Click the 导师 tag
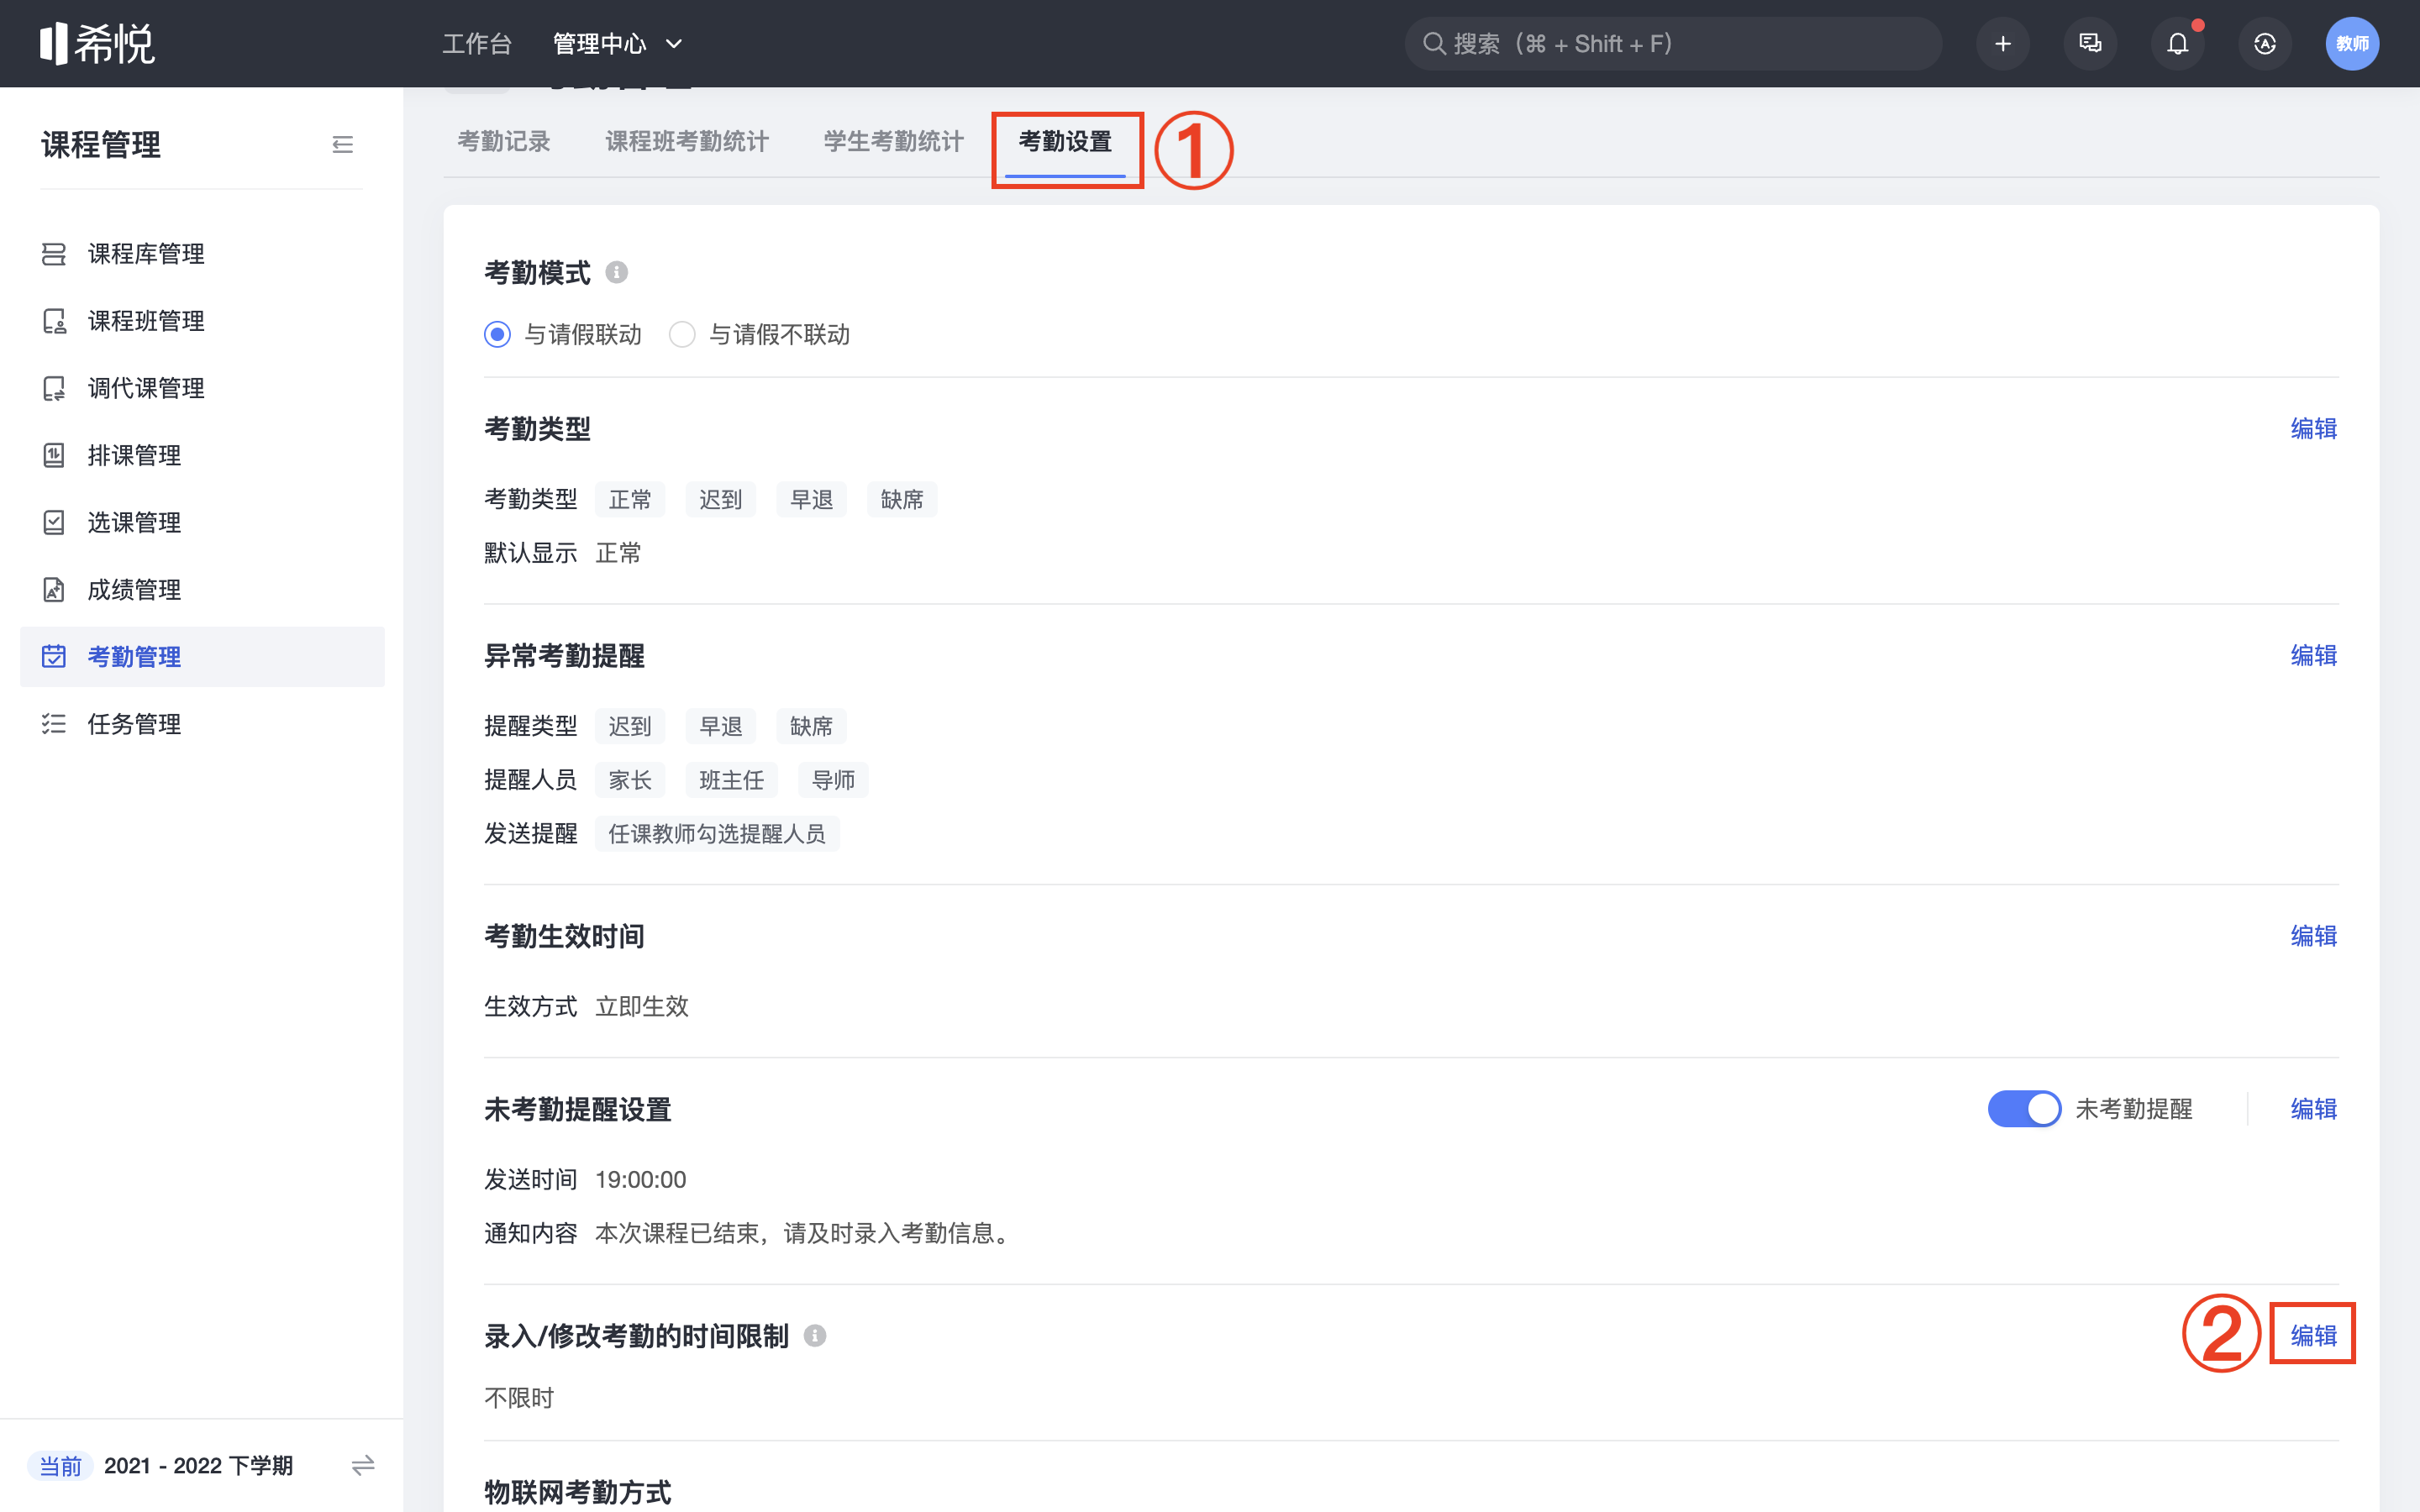The image size is (2420, 1512). point(833,780)
